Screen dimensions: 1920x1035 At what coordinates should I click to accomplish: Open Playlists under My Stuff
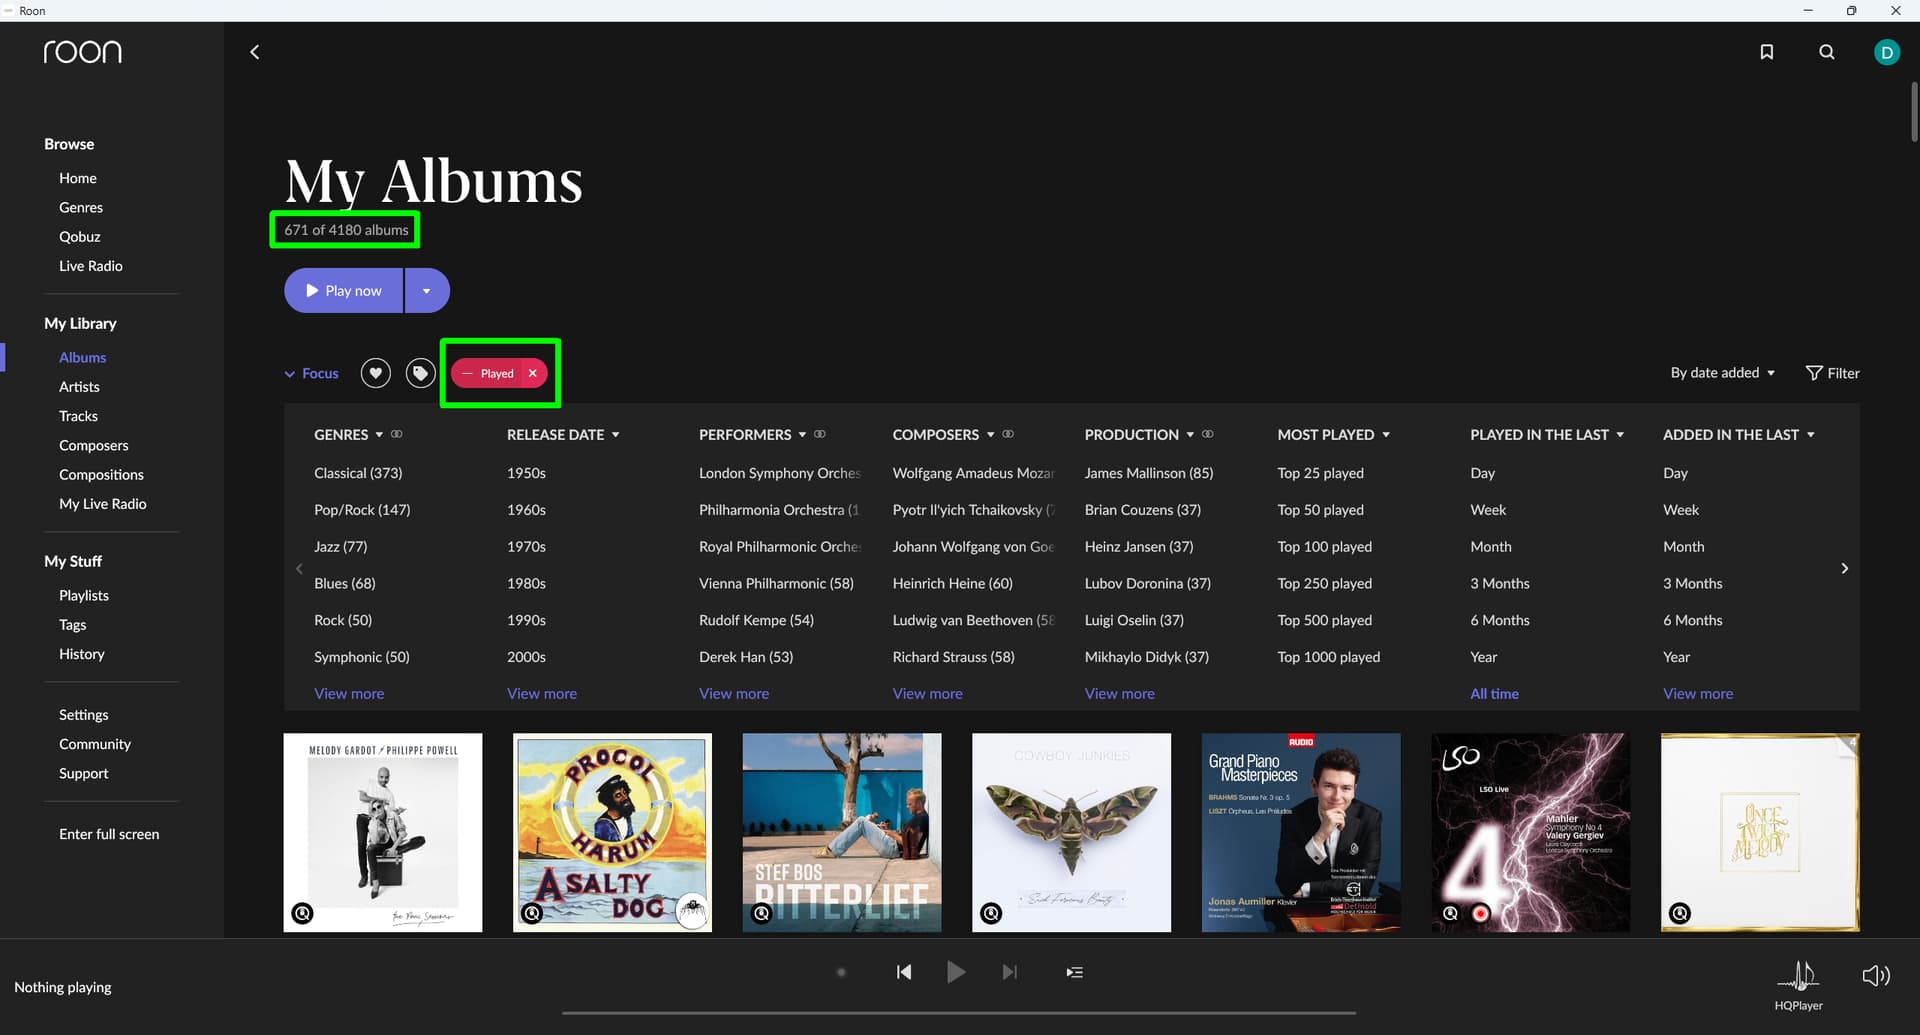[x=84, y=595]
